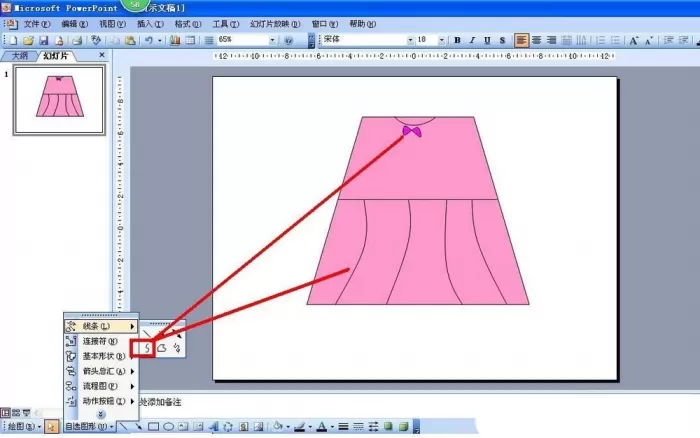Open the zoom 65% dropdown
The height and width of the screenshot is (438, 700).
pyautogui.click(x=272, y=40)
